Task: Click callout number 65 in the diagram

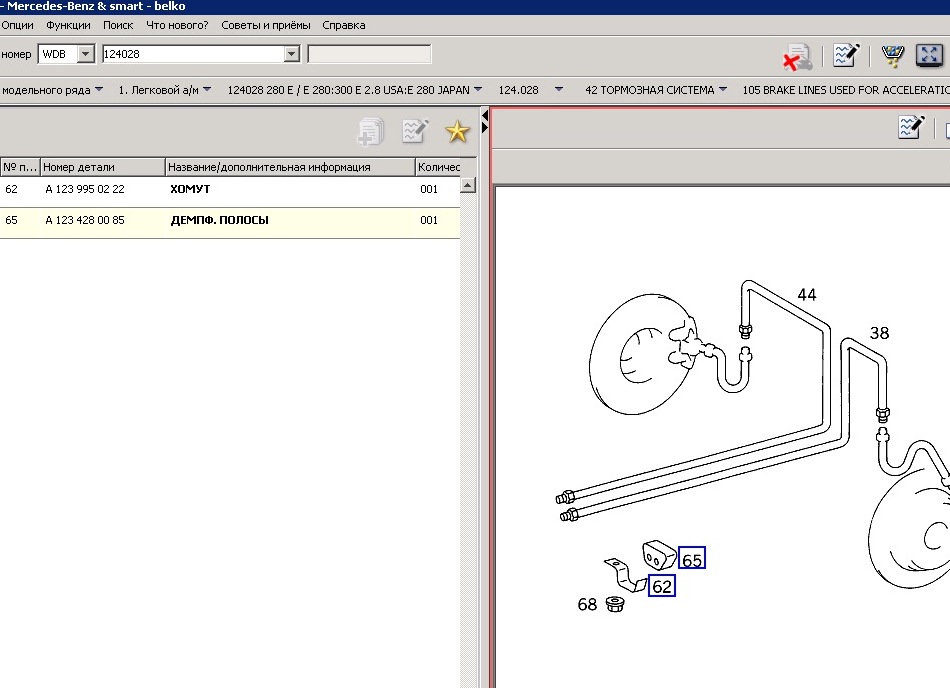Action: click(691, 560)
